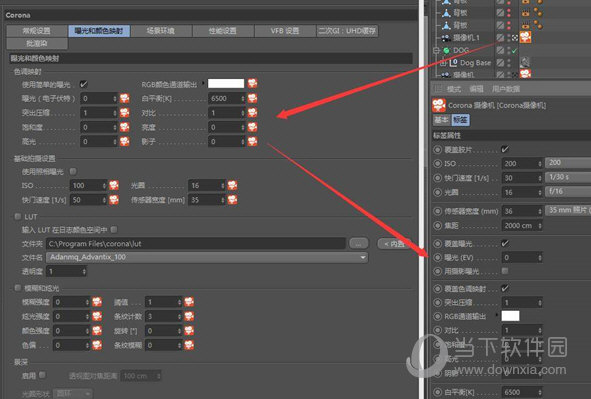Click Corona camera icon beside 突出压缩 field
Viewport: 591px width, 399px height.
click(x=124, y=113)
